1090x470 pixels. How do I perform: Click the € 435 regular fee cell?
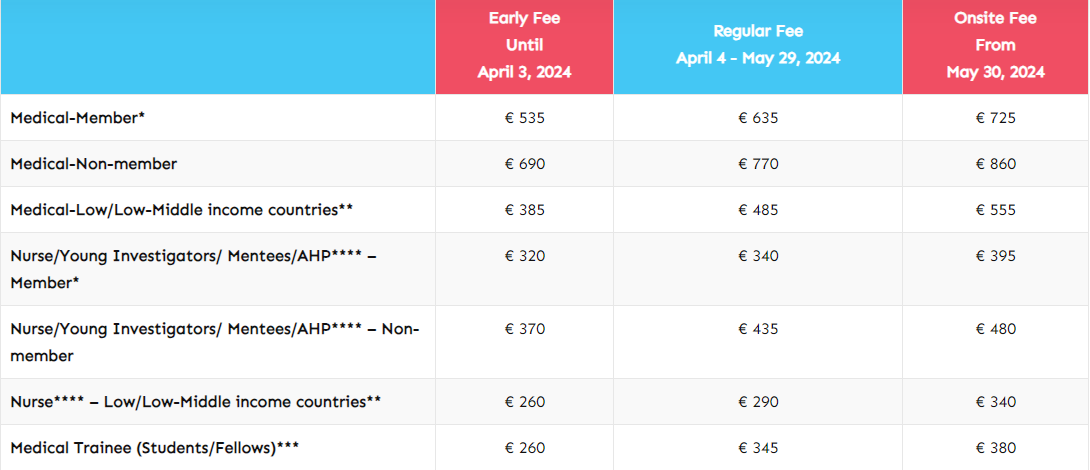[758, 329]
